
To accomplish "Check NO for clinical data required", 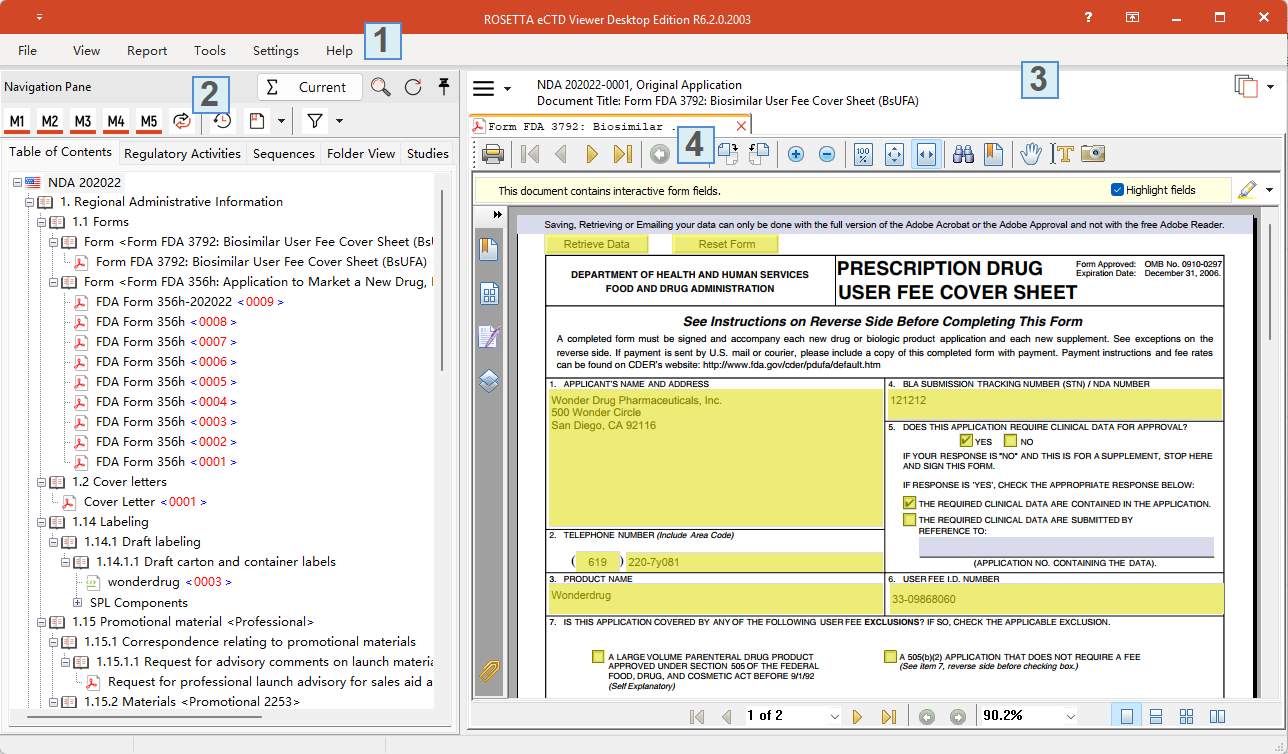I will [x=1010, y=441].
